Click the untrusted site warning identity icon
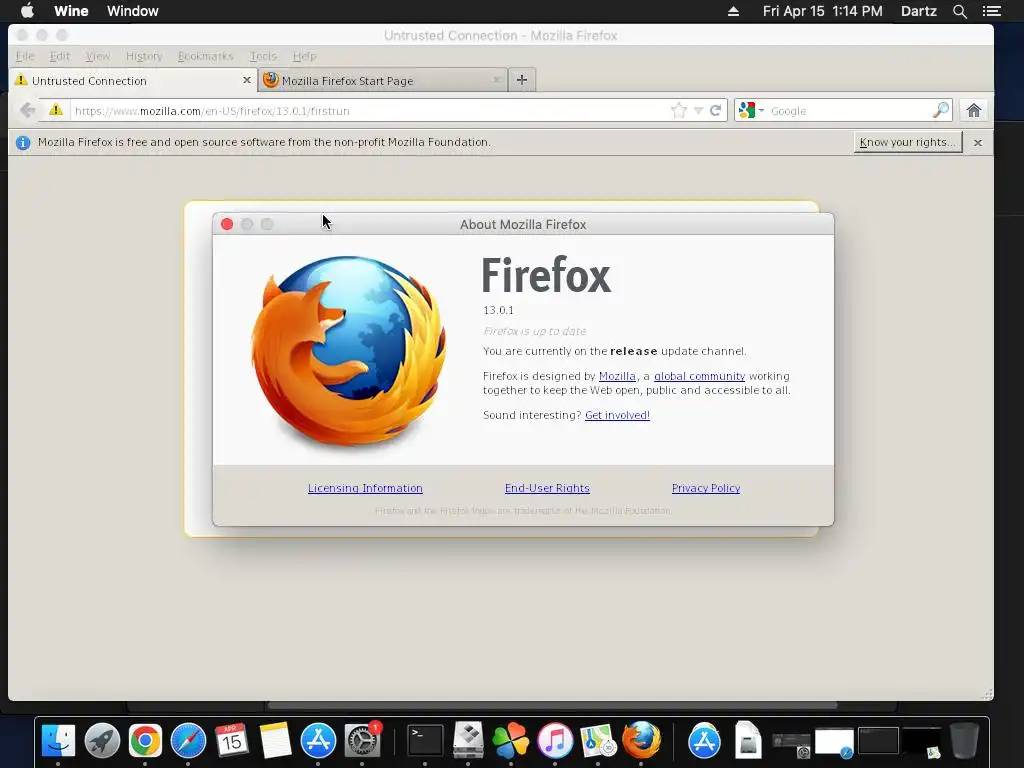Image resolution: width=1024 pixels, height=768 pixels. coord(56,110)
